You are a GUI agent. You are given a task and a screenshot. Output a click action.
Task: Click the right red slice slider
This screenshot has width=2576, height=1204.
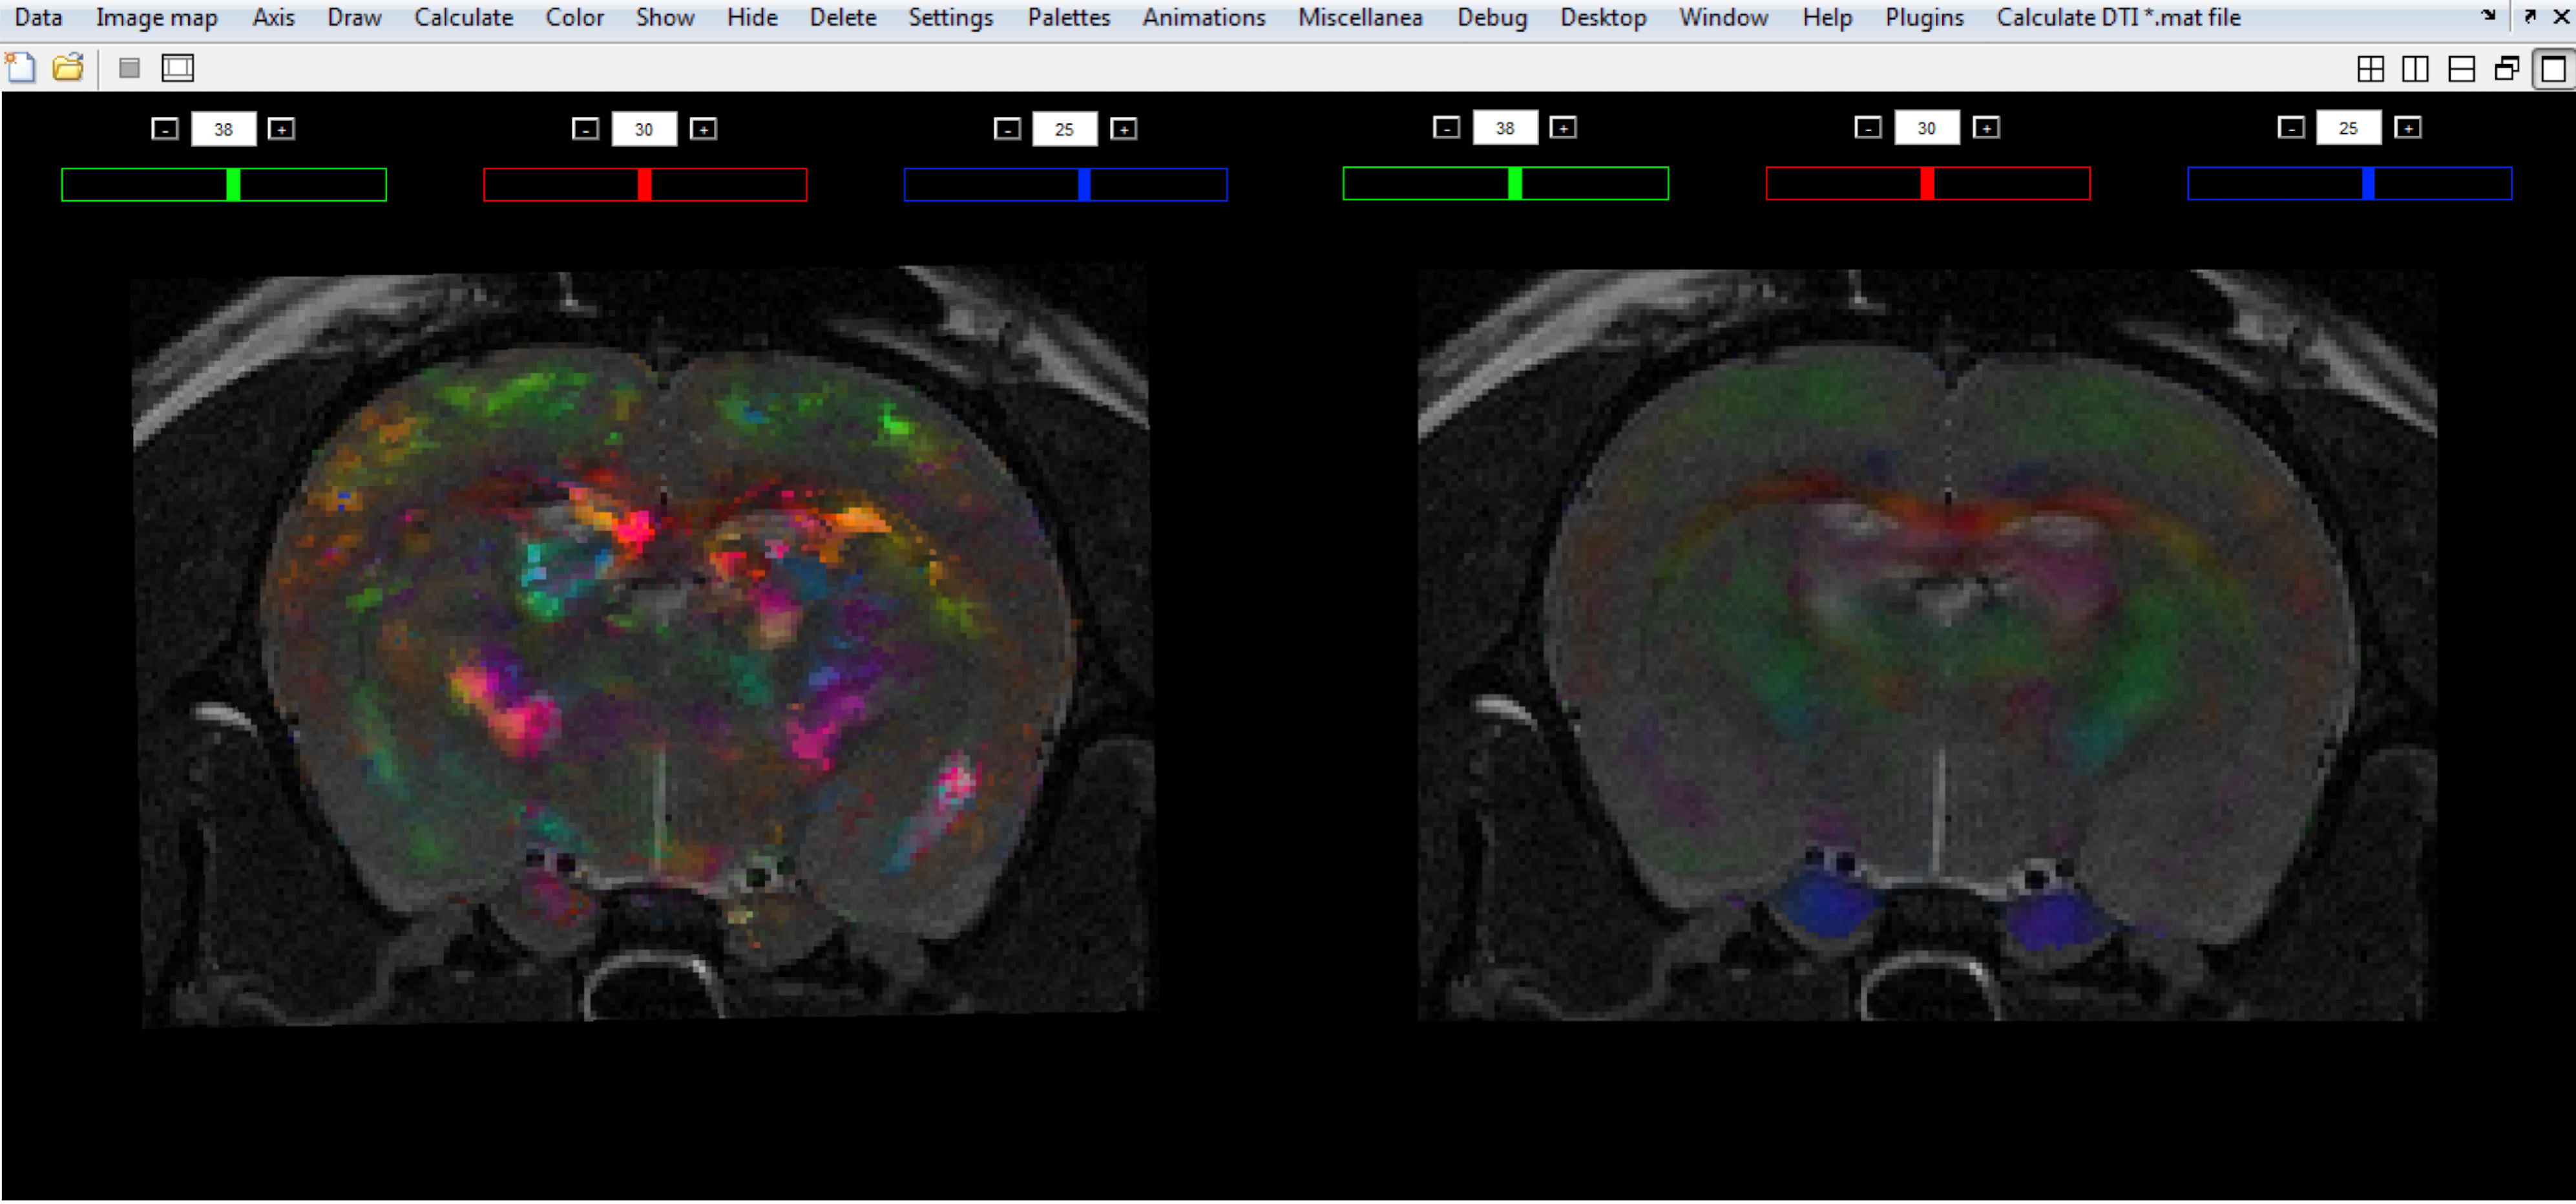click(1928, 184)
